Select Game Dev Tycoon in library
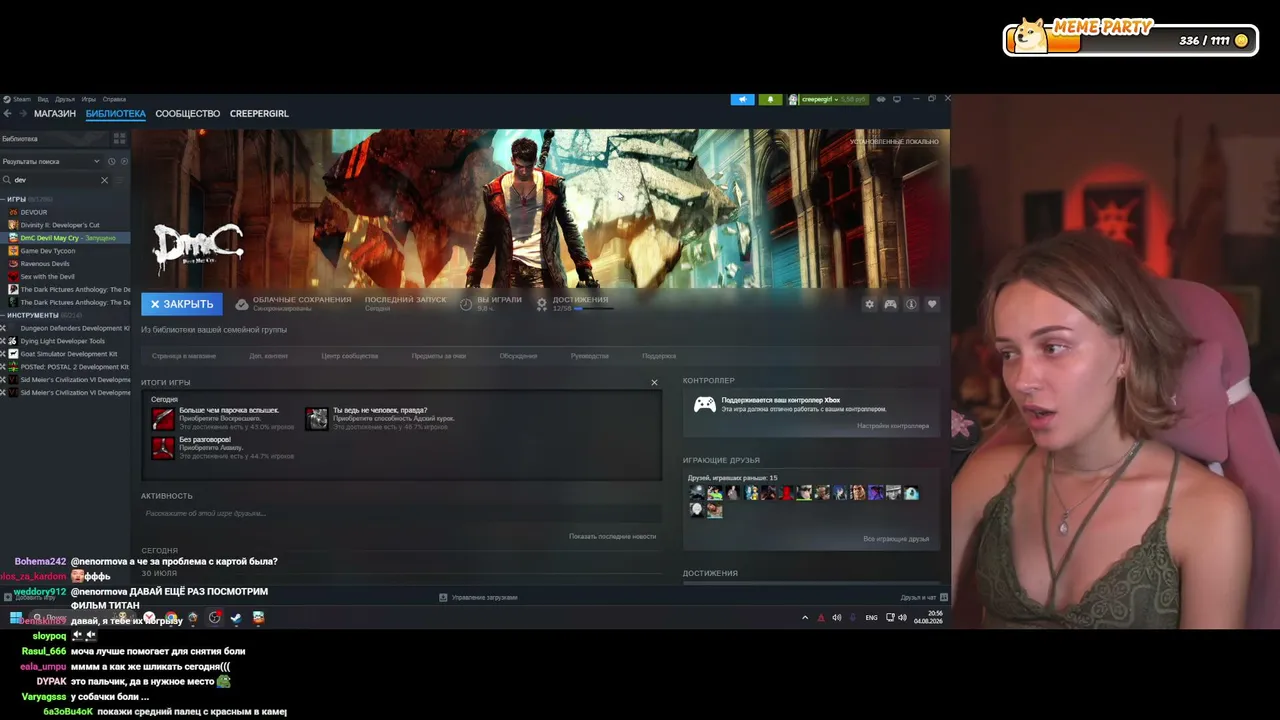This screenshot has width=1280, height=720. [x=48, y=251]
